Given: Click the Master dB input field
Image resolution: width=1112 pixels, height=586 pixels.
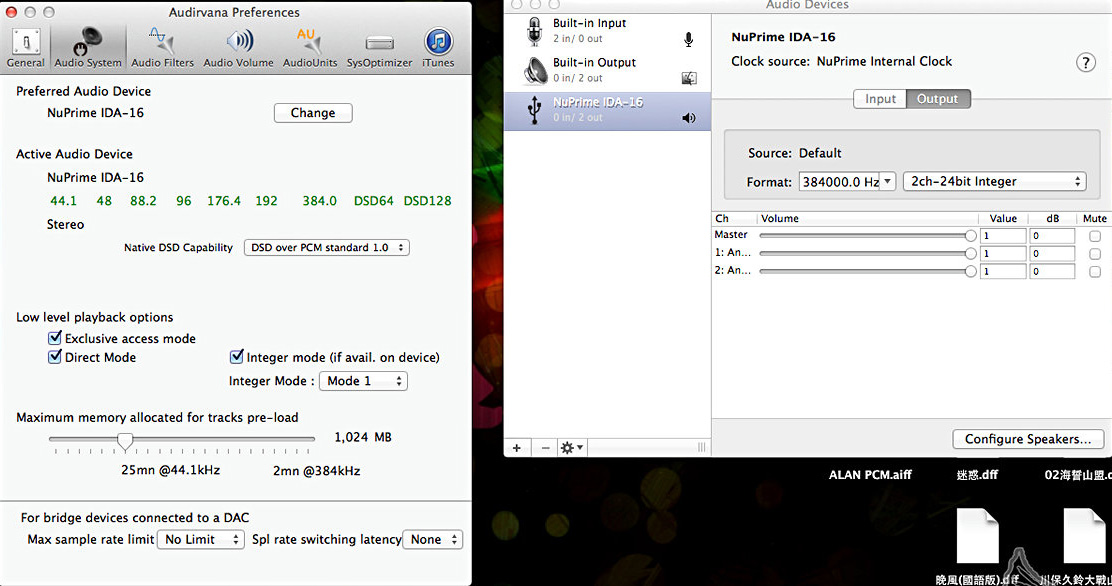Looking at the screenshot, I should (1052, 236).
